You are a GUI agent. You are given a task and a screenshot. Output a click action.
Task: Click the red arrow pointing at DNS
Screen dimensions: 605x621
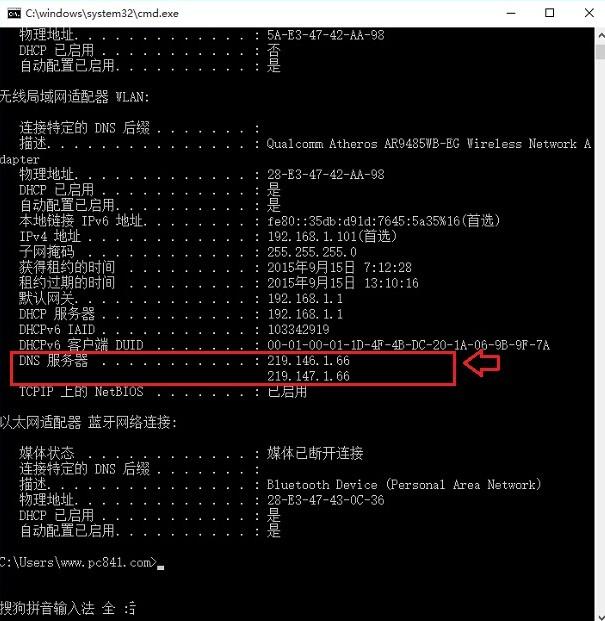481,363
